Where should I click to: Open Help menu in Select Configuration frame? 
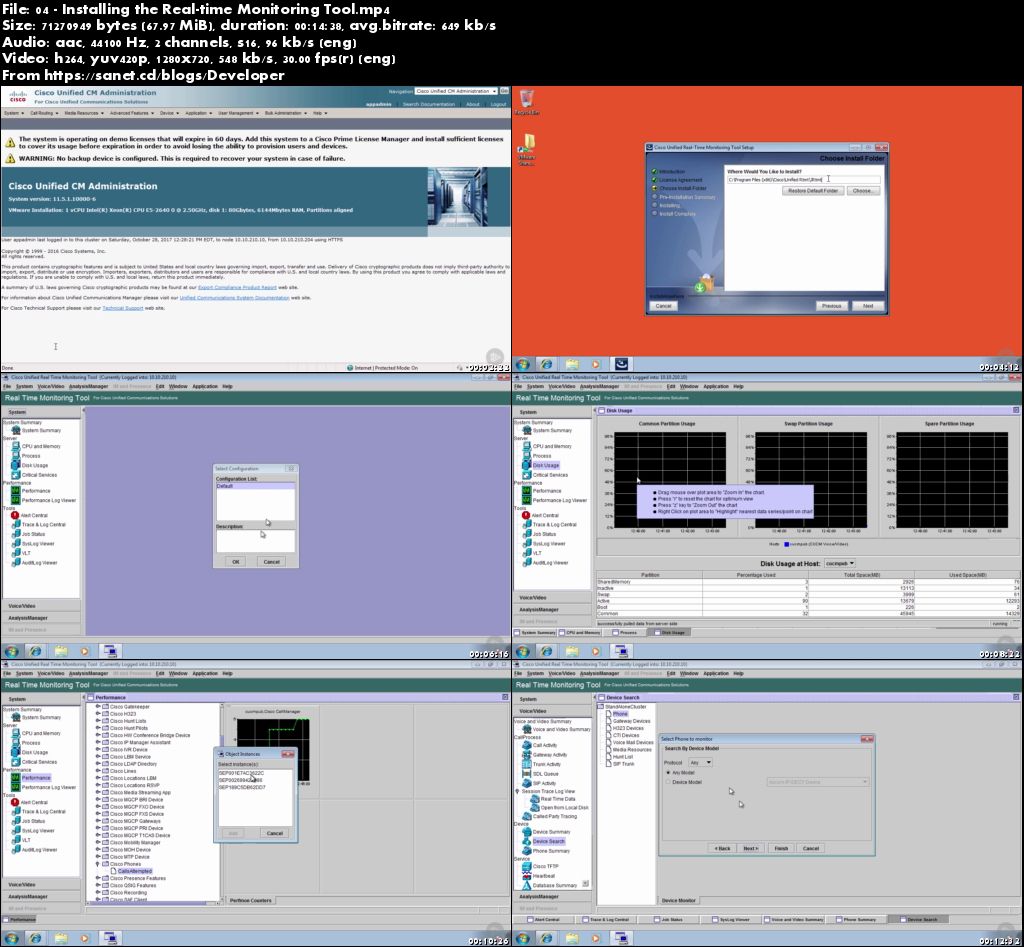[227, 387]
